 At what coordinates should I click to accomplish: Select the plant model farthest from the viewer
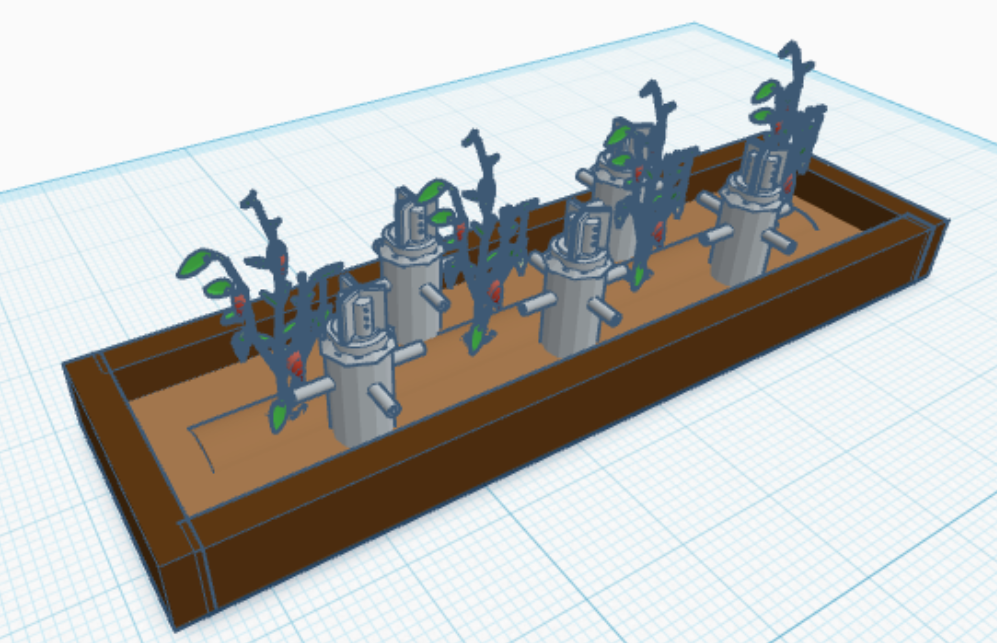pyautogui.click(x=788, y=118)
